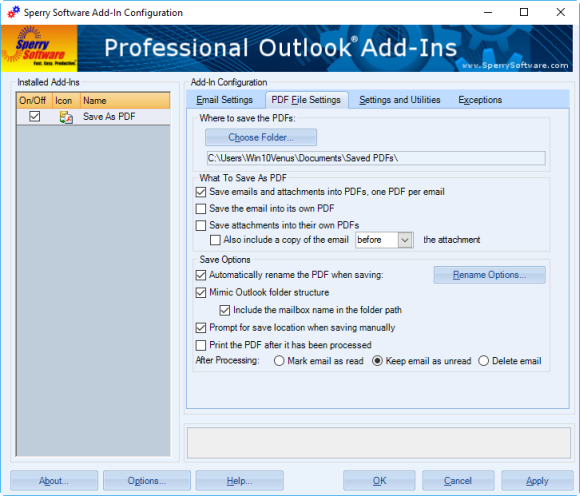Click the save folder path field
The width and height of the screenshot is (580, 496).
pyautogui.click(x=376, y=158)
